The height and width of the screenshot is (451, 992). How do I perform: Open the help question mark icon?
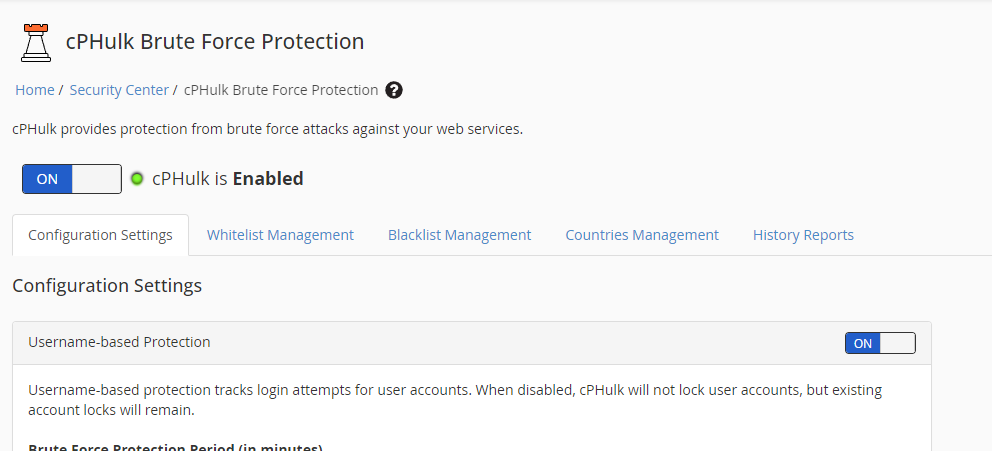click(x=394, y=90)
